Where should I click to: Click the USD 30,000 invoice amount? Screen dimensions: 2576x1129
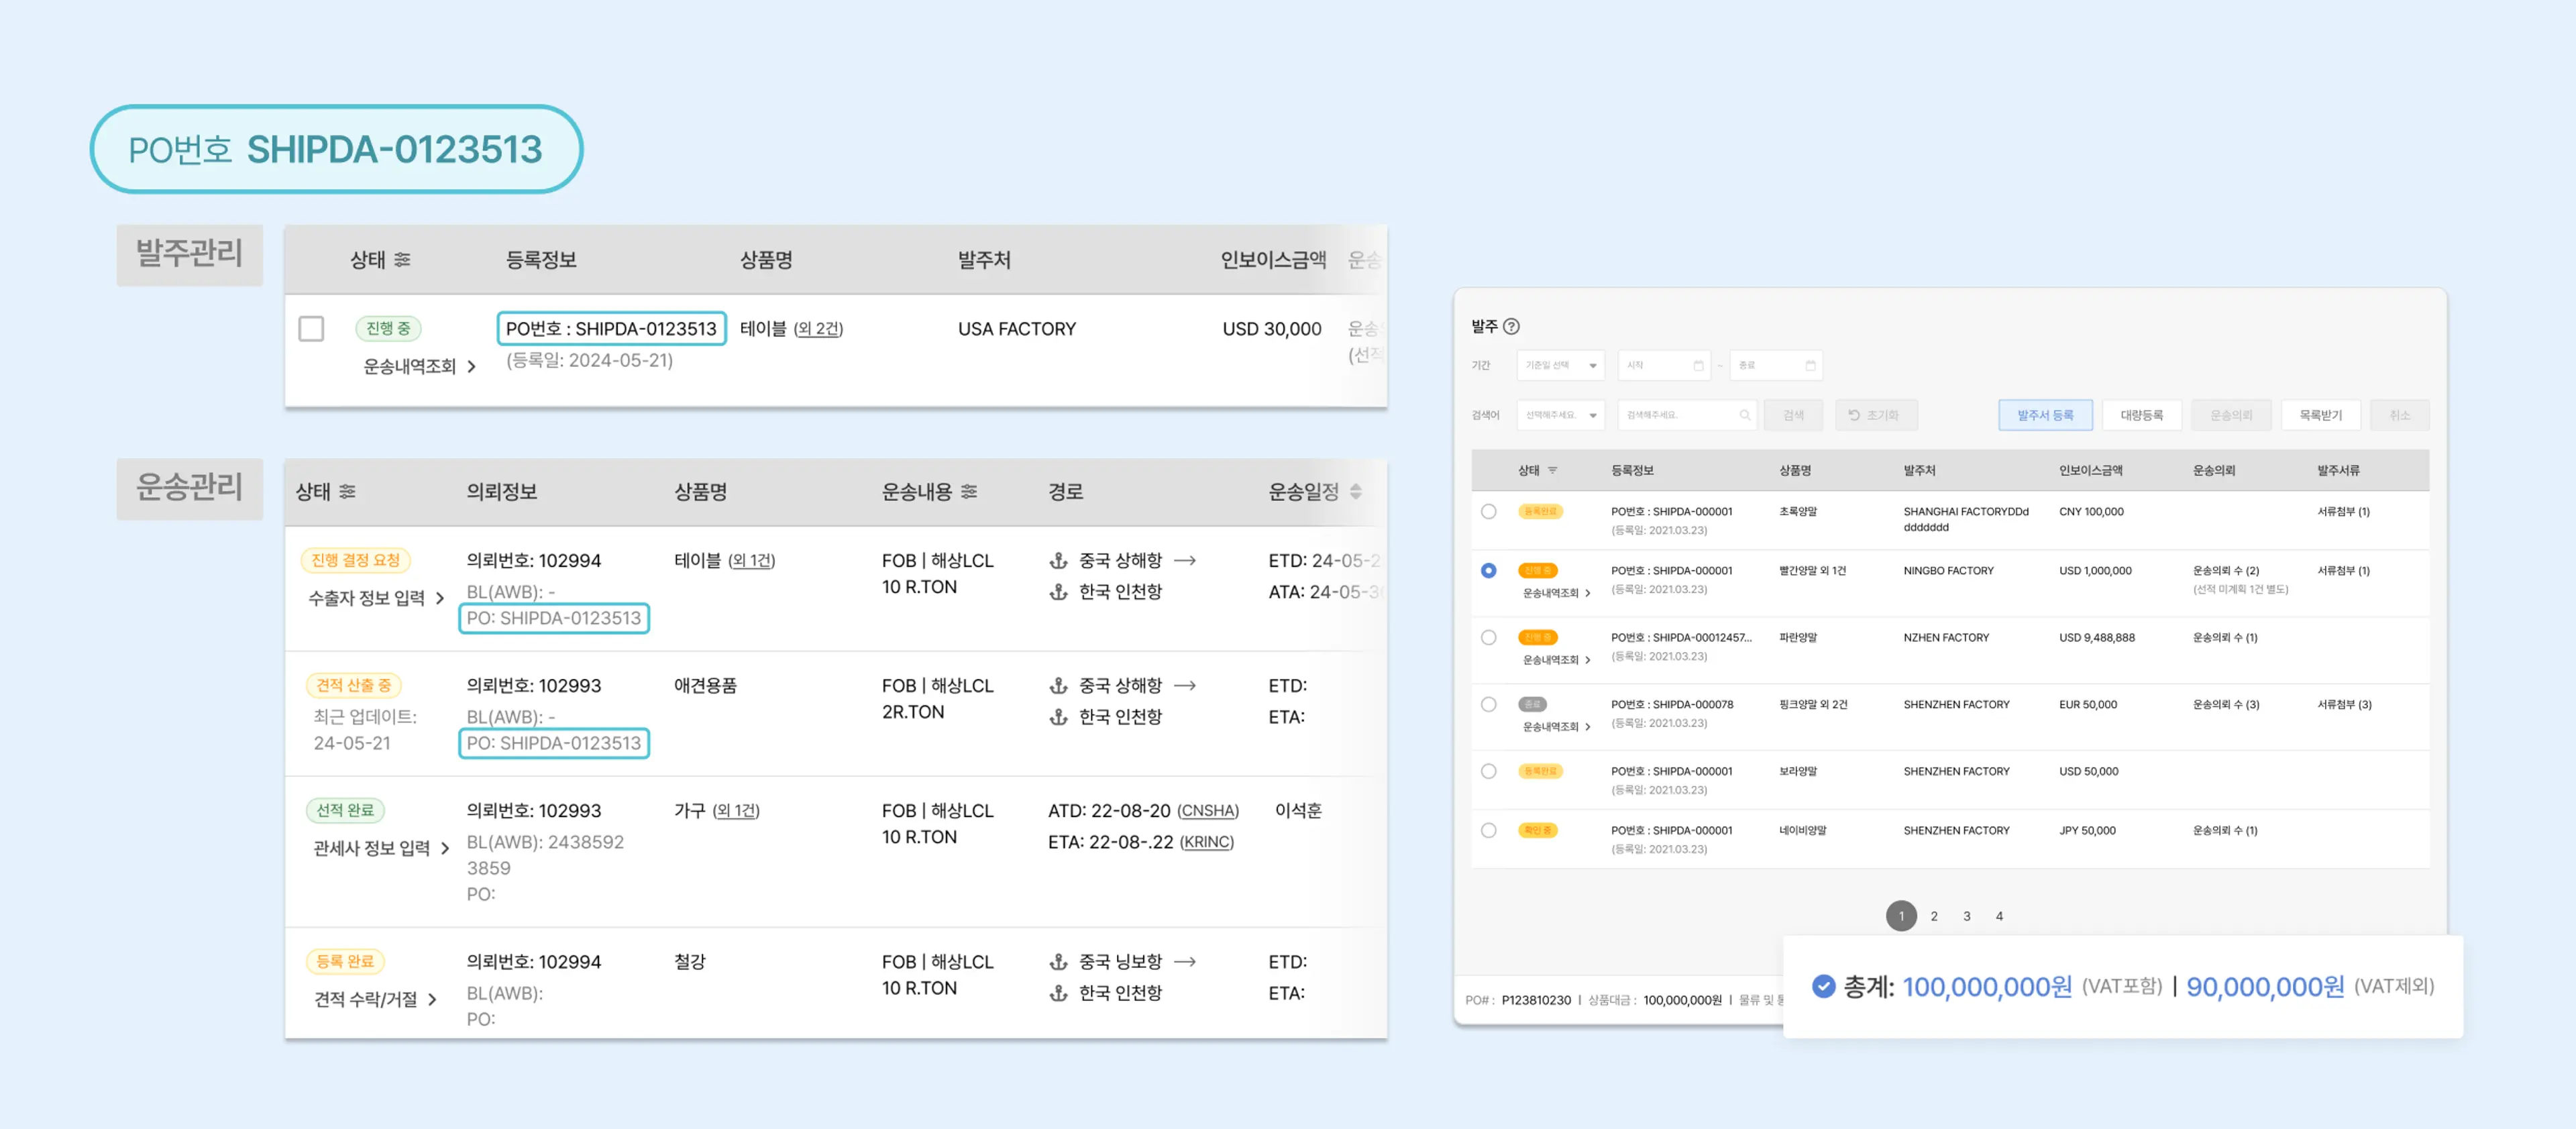pos(1272,328)
